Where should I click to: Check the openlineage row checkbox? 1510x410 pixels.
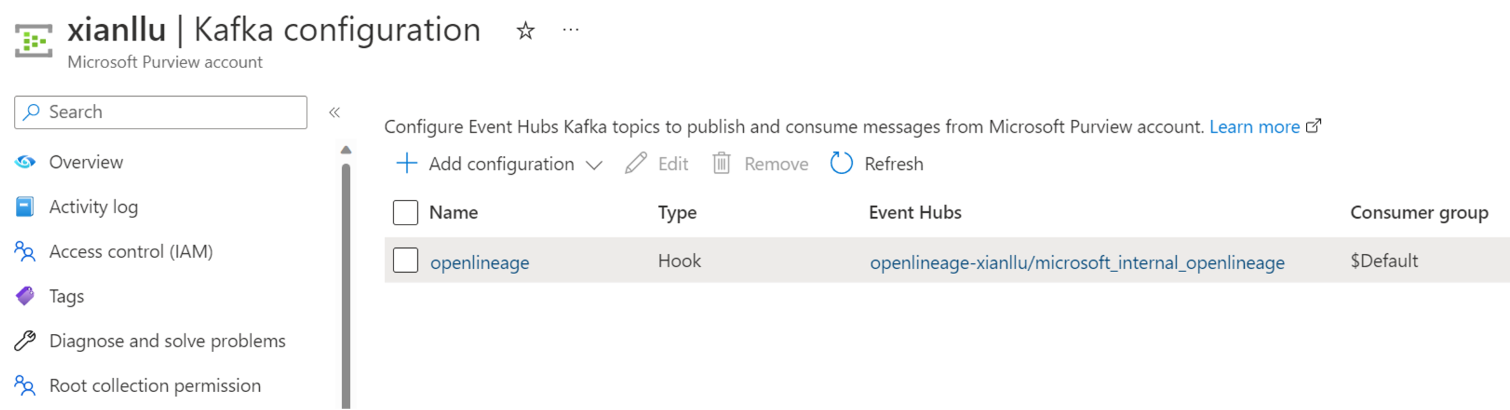405,261
